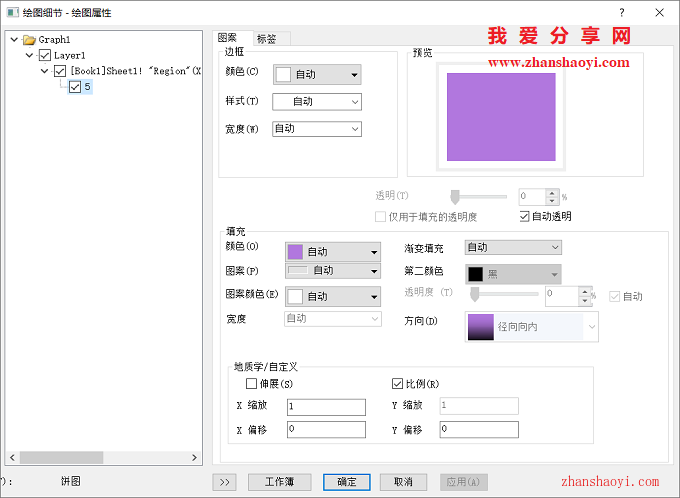The height and width of the screenshot is (498, 680).
Task: Toggle the 自动 checkbox beside gradient transparency
Action: (615, 296)
